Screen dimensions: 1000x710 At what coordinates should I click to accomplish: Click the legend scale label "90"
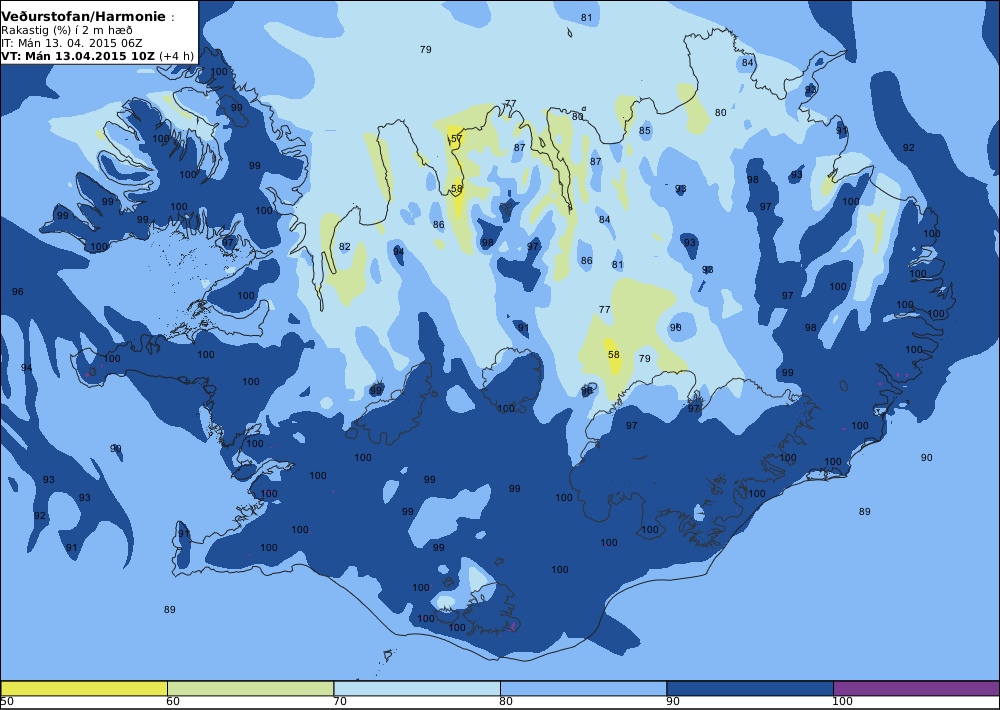[x=673, y=702]
